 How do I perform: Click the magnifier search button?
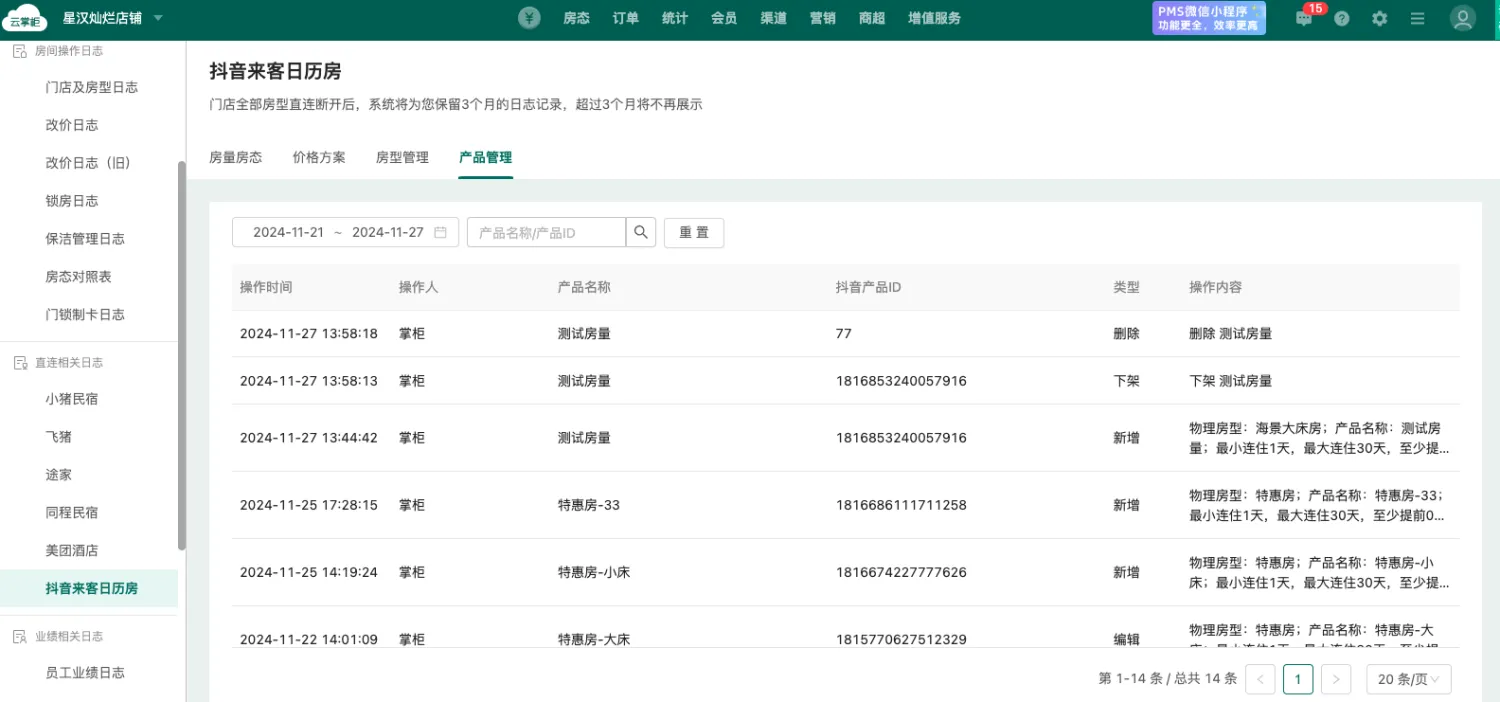click(641, 232)
